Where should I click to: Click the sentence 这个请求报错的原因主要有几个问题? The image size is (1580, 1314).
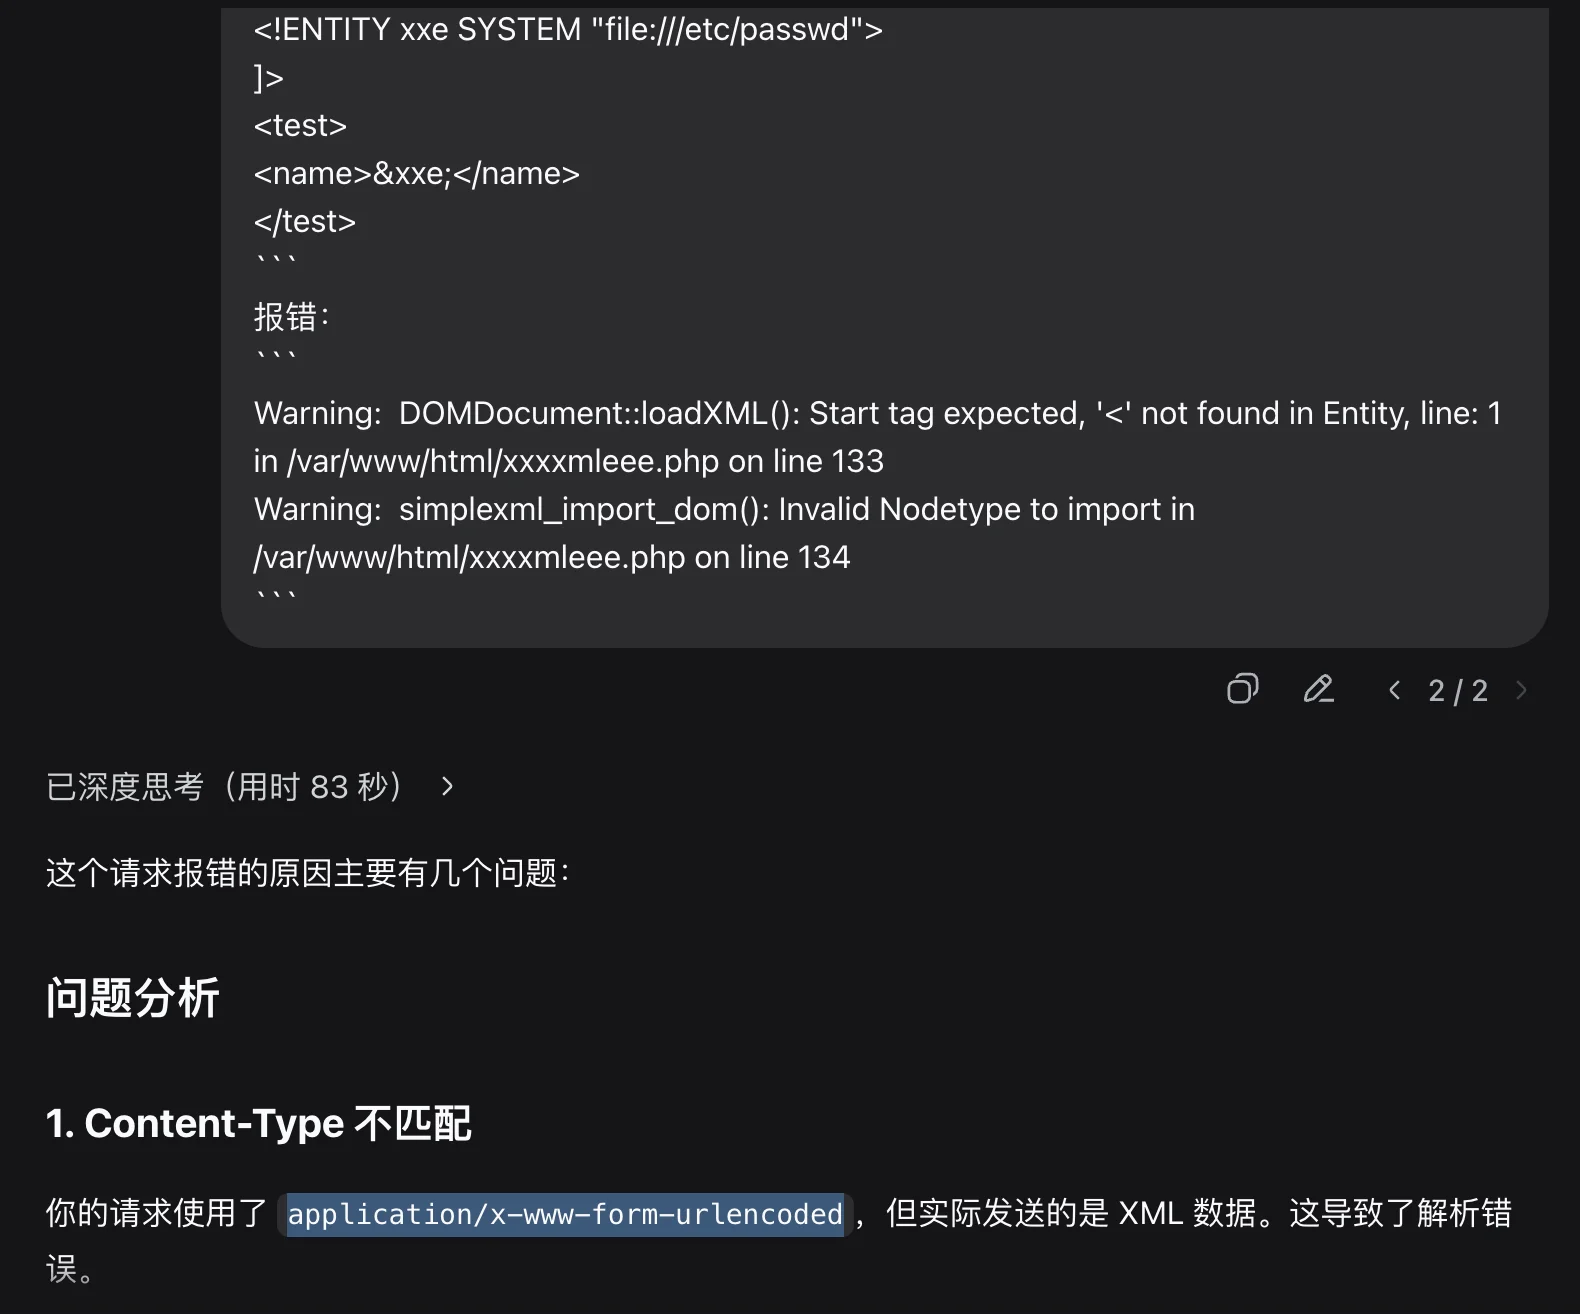tap(307, 873)
